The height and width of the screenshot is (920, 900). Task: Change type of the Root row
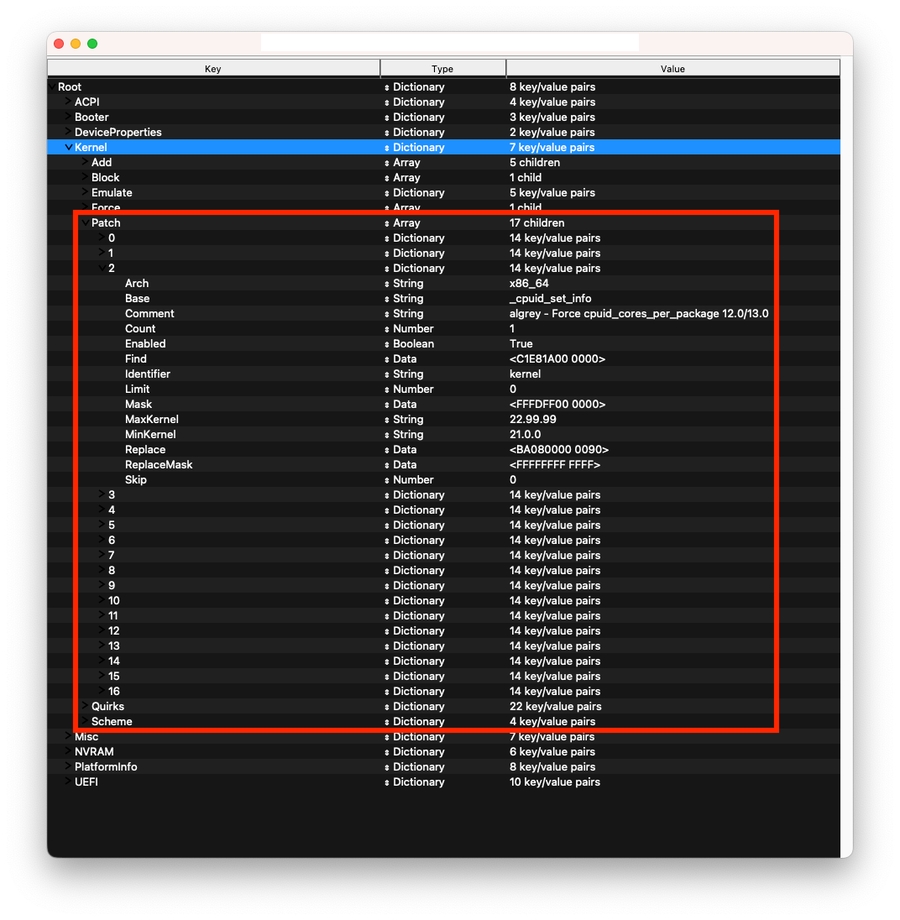point(387,87)
